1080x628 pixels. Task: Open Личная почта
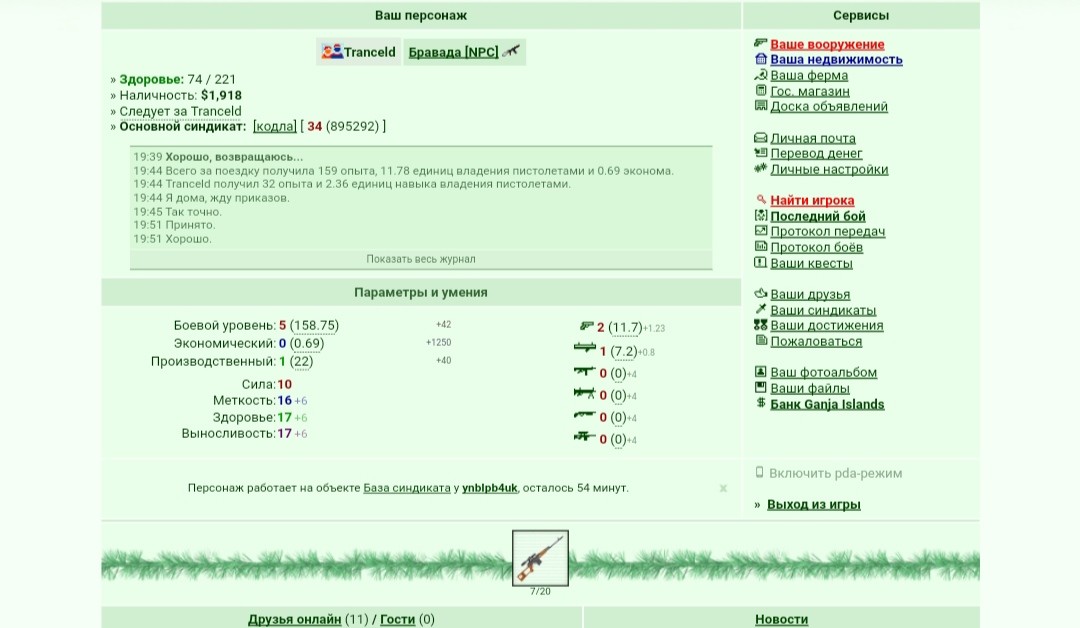[813, 138]
